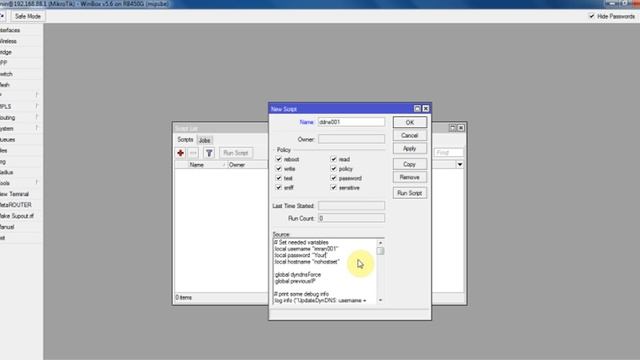Click the red plus add script icon

pos(180,153)
